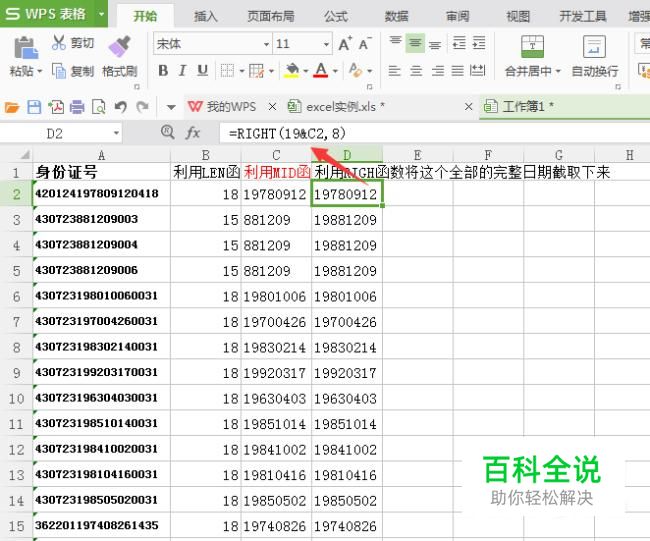Viewport: 650px width, 541px height.
Task: Click the Print icon
Action: [x=77, y=107]
